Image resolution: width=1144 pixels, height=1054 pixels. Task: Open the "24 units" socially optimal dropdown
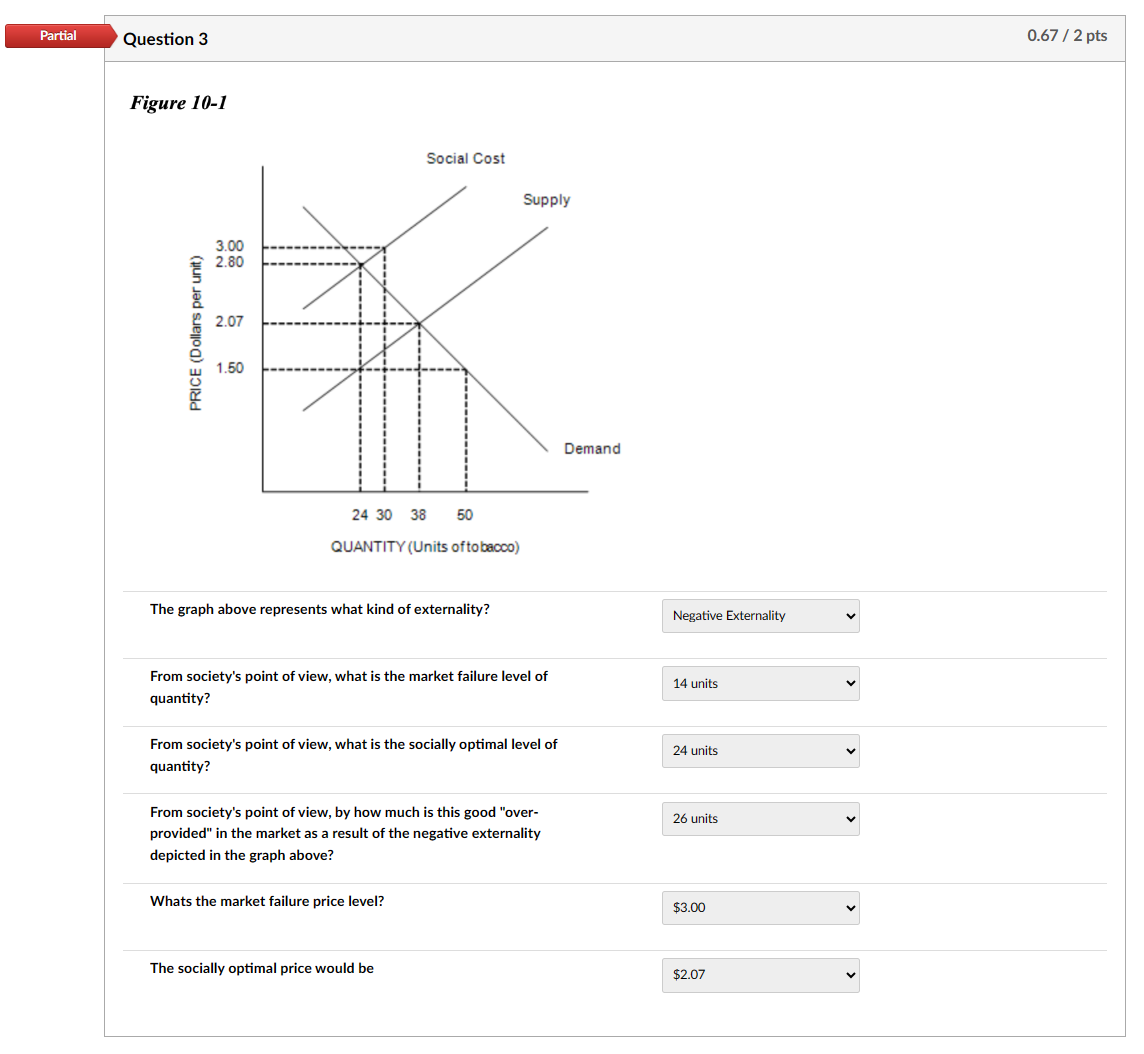tap(760, 750)
